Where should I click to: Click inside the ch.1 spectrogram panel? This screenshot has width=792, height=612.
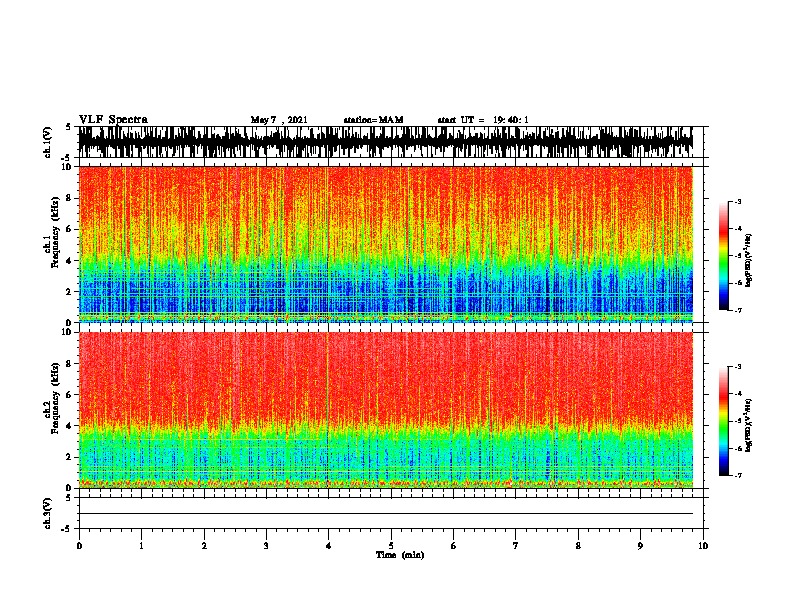(386, 244)
